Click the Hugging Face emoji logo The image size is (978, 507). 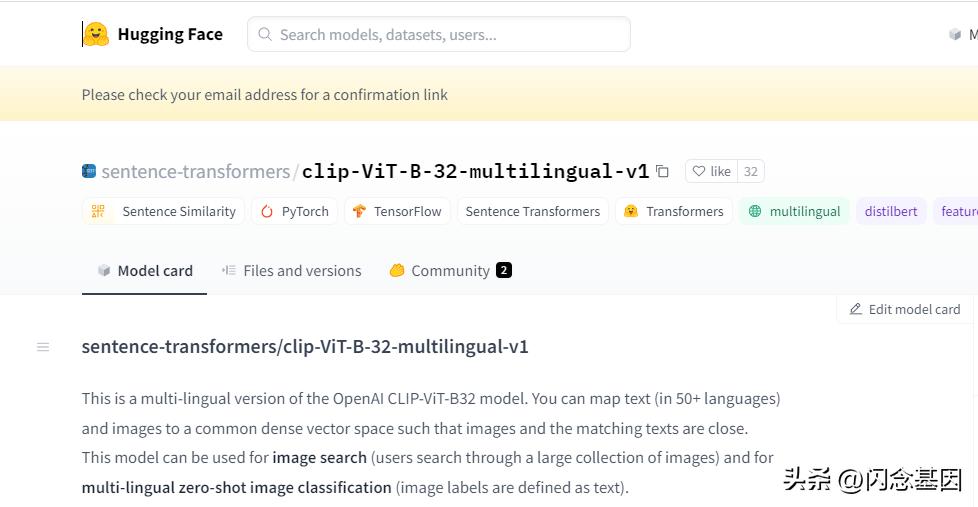(x=96, y=34)
